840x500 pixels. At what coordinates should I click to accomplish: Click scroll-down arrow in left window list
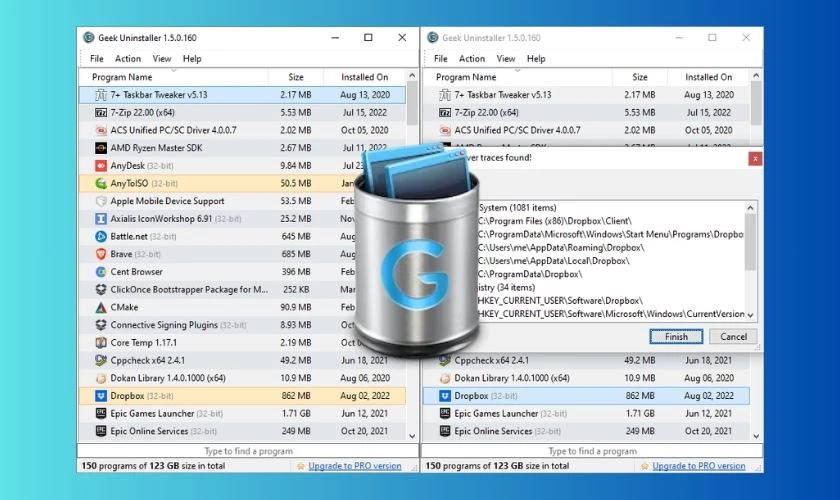point(412,436)
